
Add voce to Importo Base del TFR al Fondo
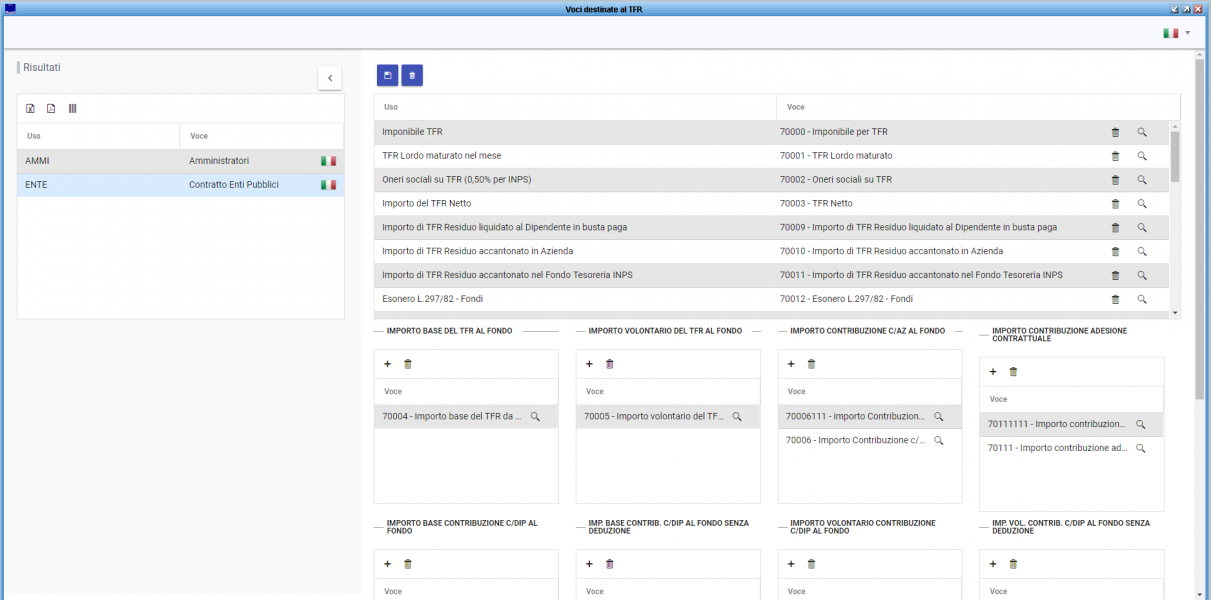(387, 364)
